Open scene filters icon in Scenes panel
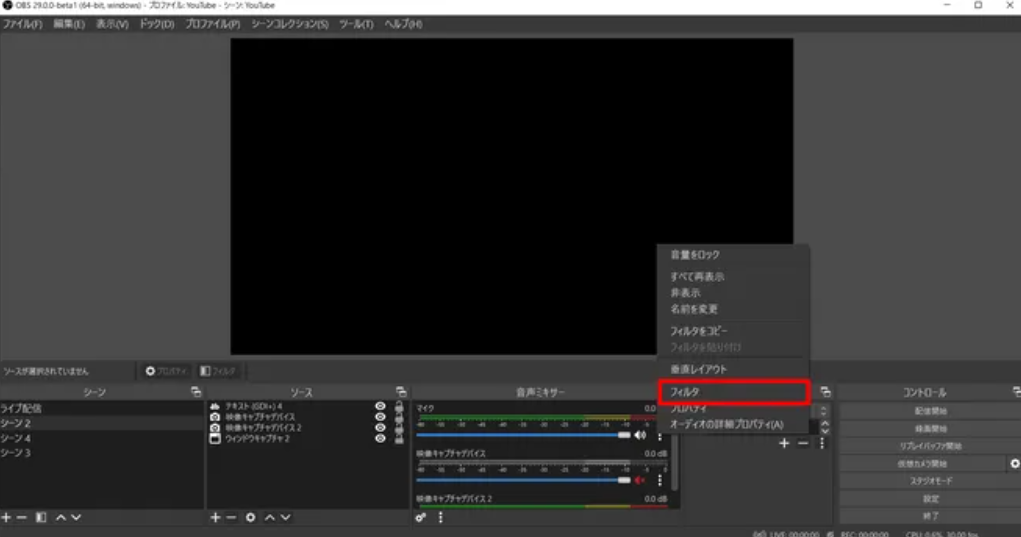The height and width of the screenshot is (537, 1021). point(41,517)
